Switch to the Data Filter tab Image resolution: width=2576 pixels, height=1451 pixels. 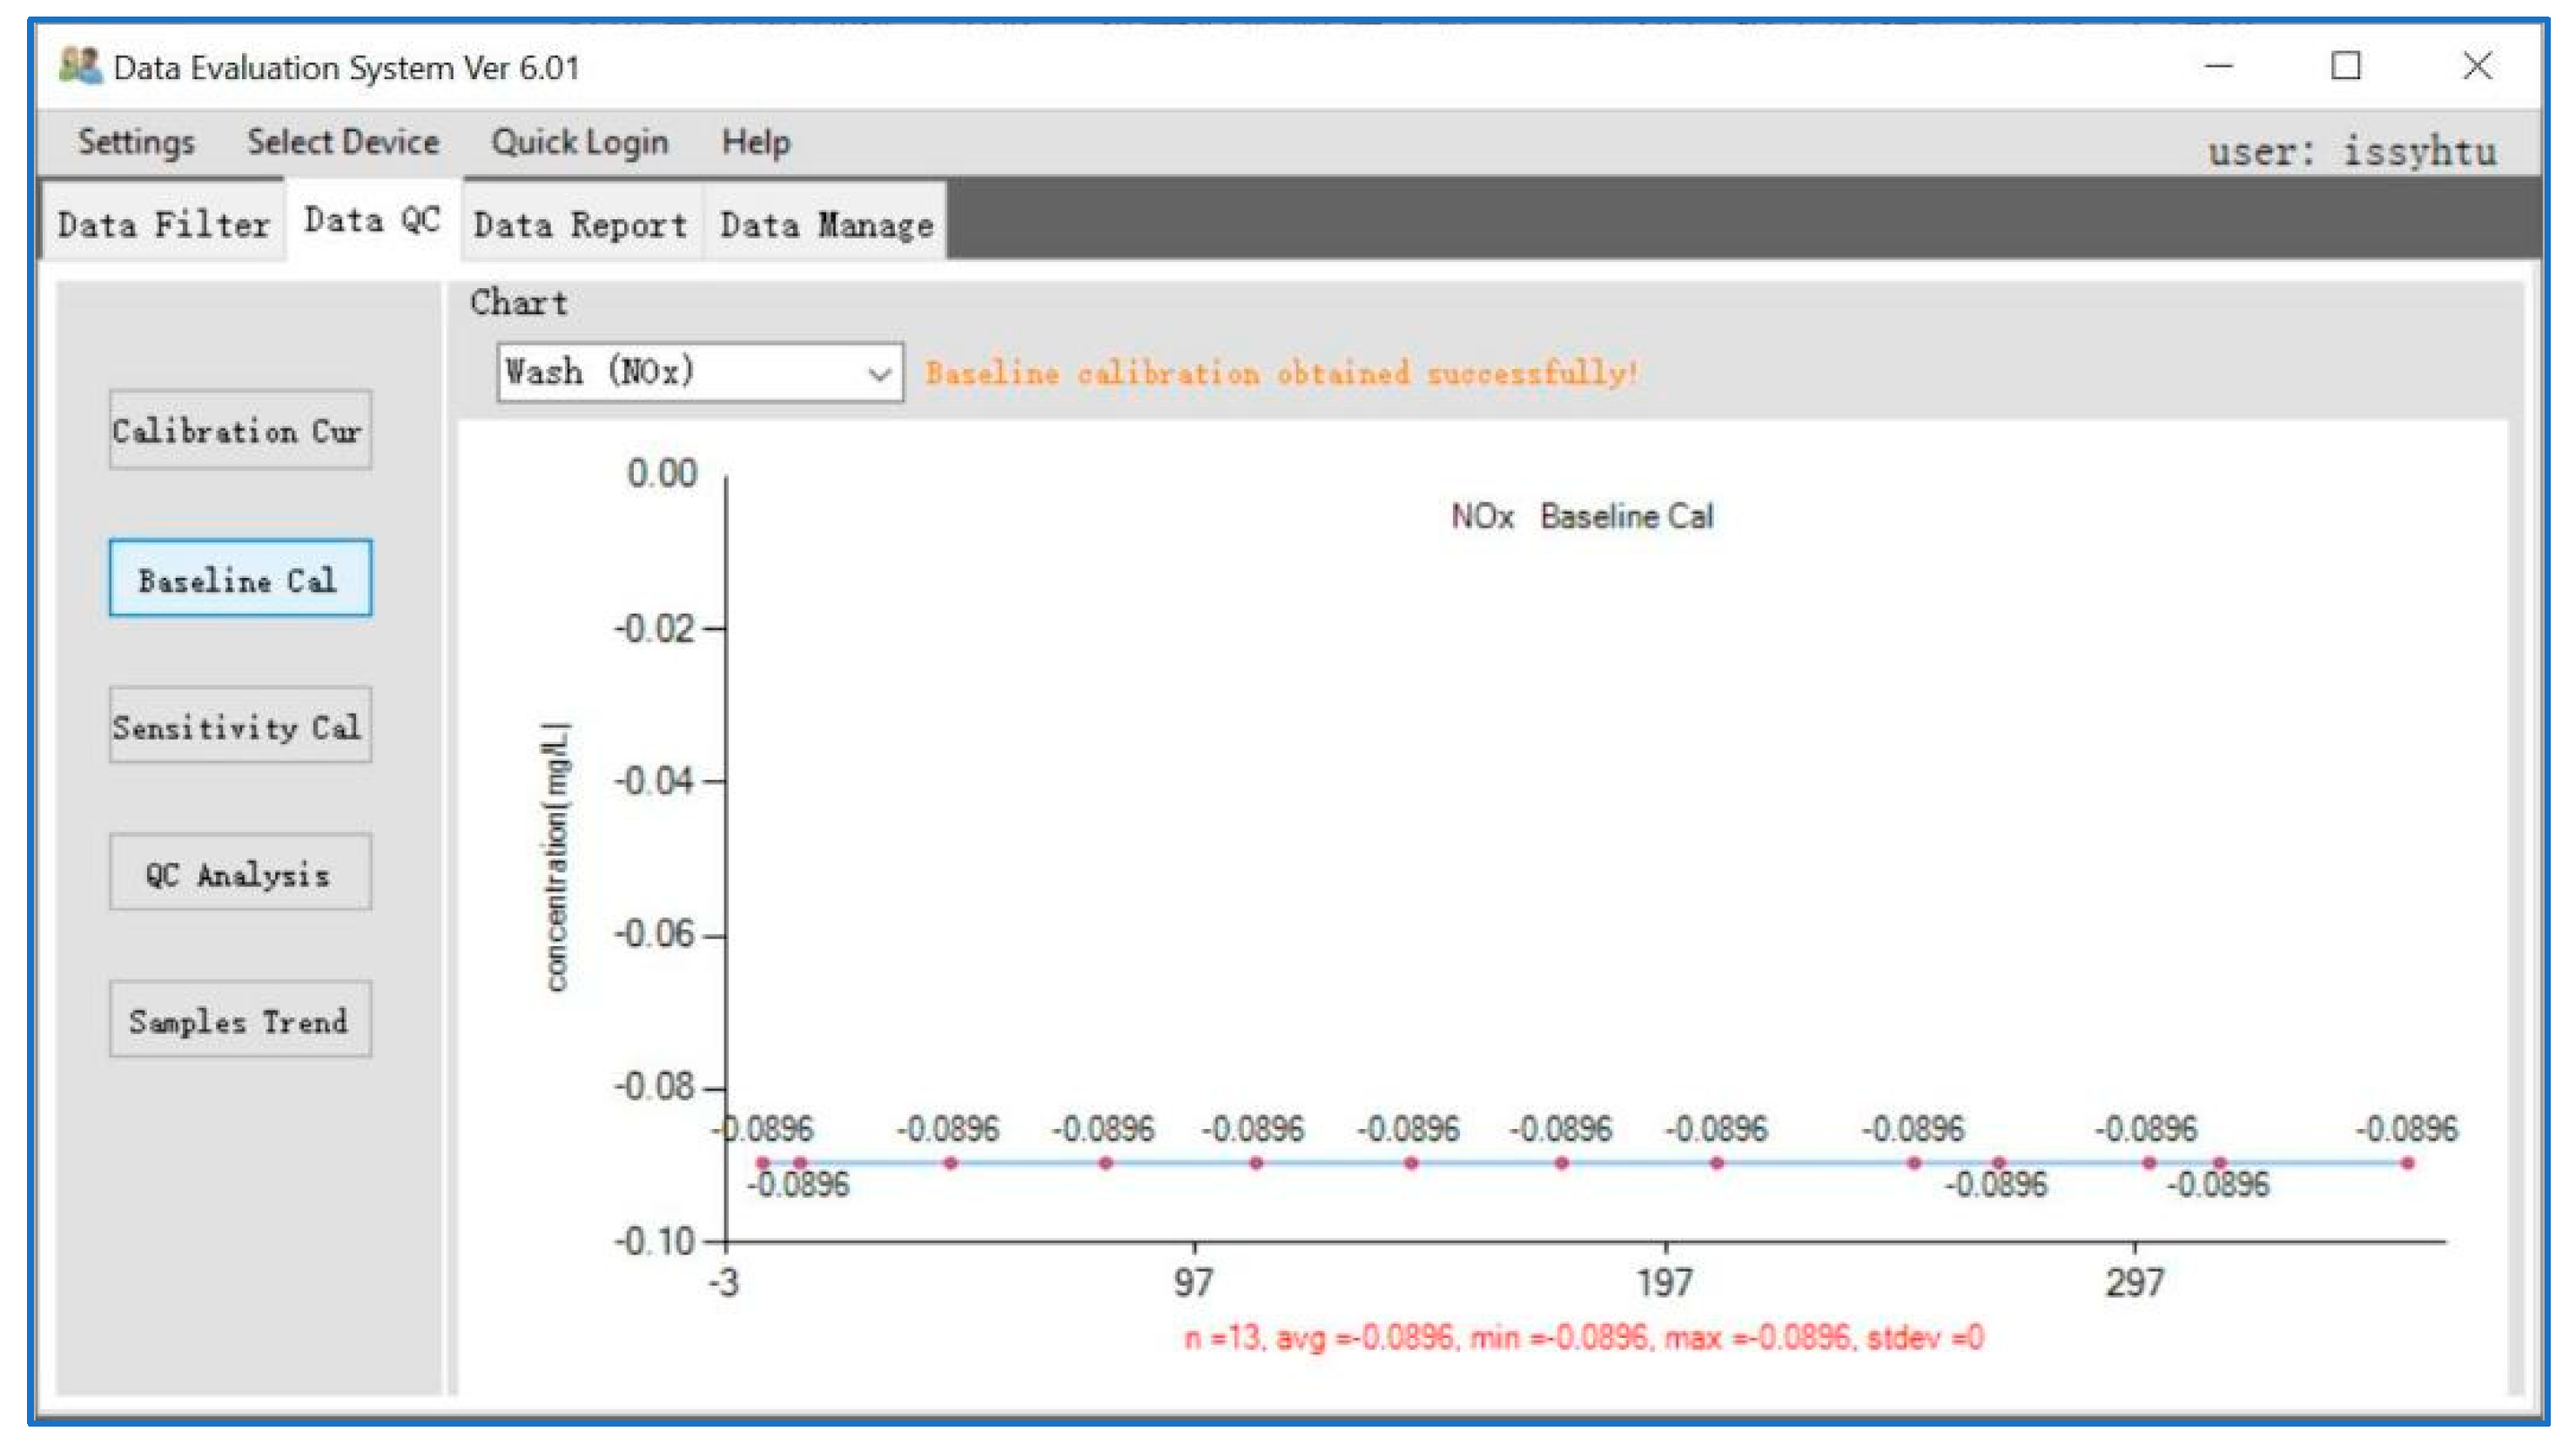coord(163,224)
